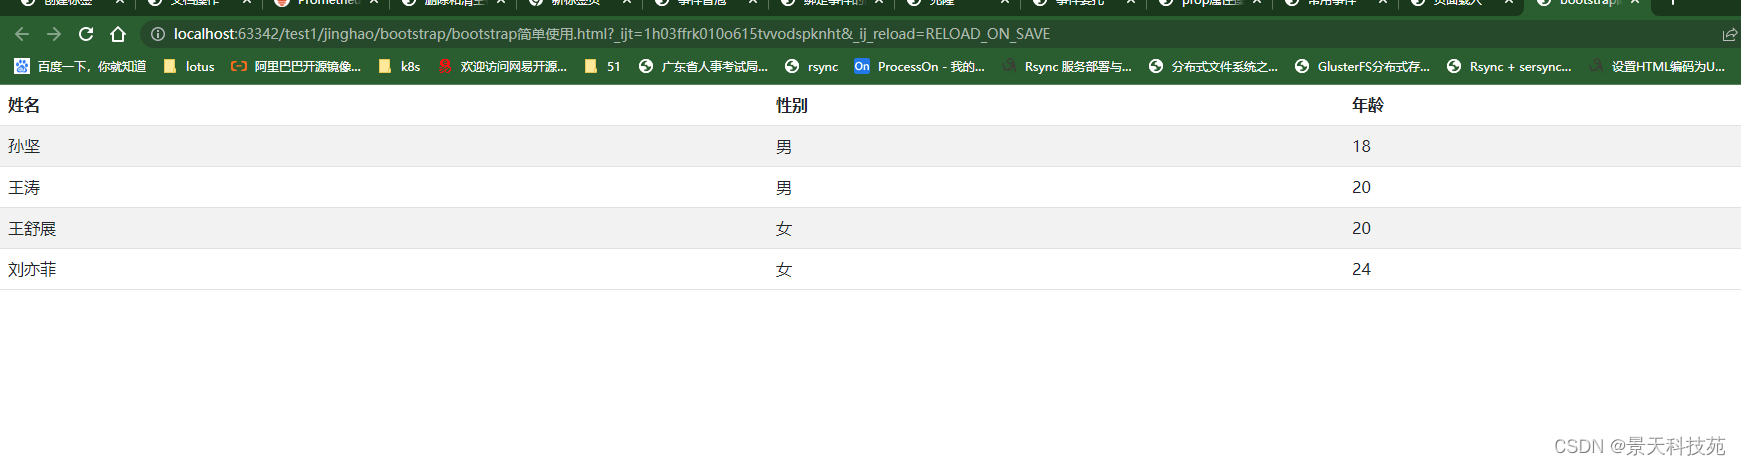
Task: Click the gender cell in 刘亦菲's row
Action: point(784,269)
